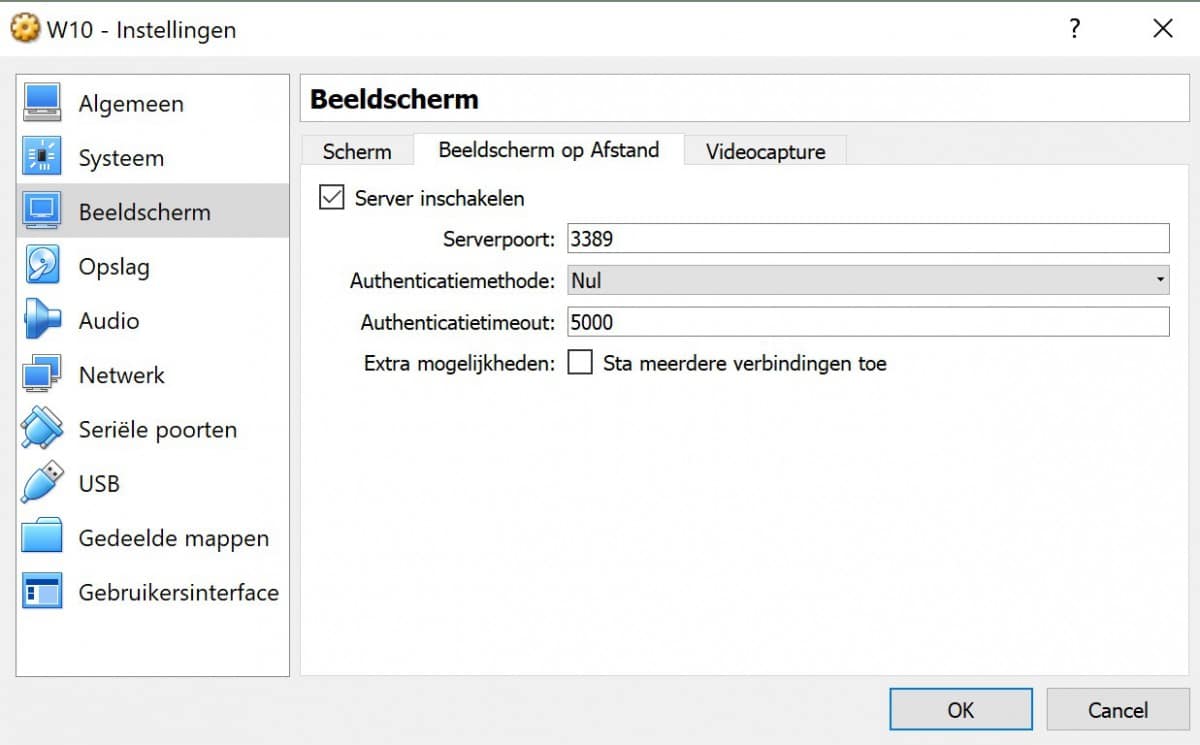Click the Seriële poorten connector icon

[42, 429]
